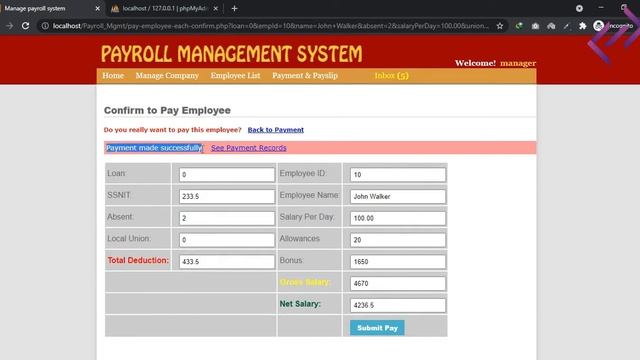Click the Net Salary label
Screen dimensions: 640x360
(300, 304)
